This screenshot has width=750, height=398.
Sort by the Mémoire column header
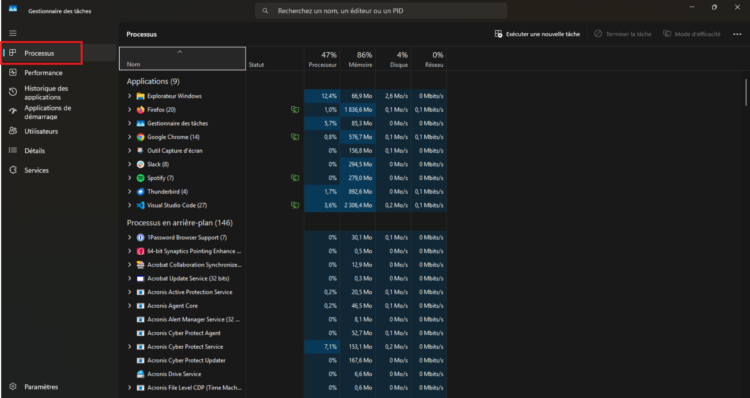pyautogui.click(x=358, y=59)
